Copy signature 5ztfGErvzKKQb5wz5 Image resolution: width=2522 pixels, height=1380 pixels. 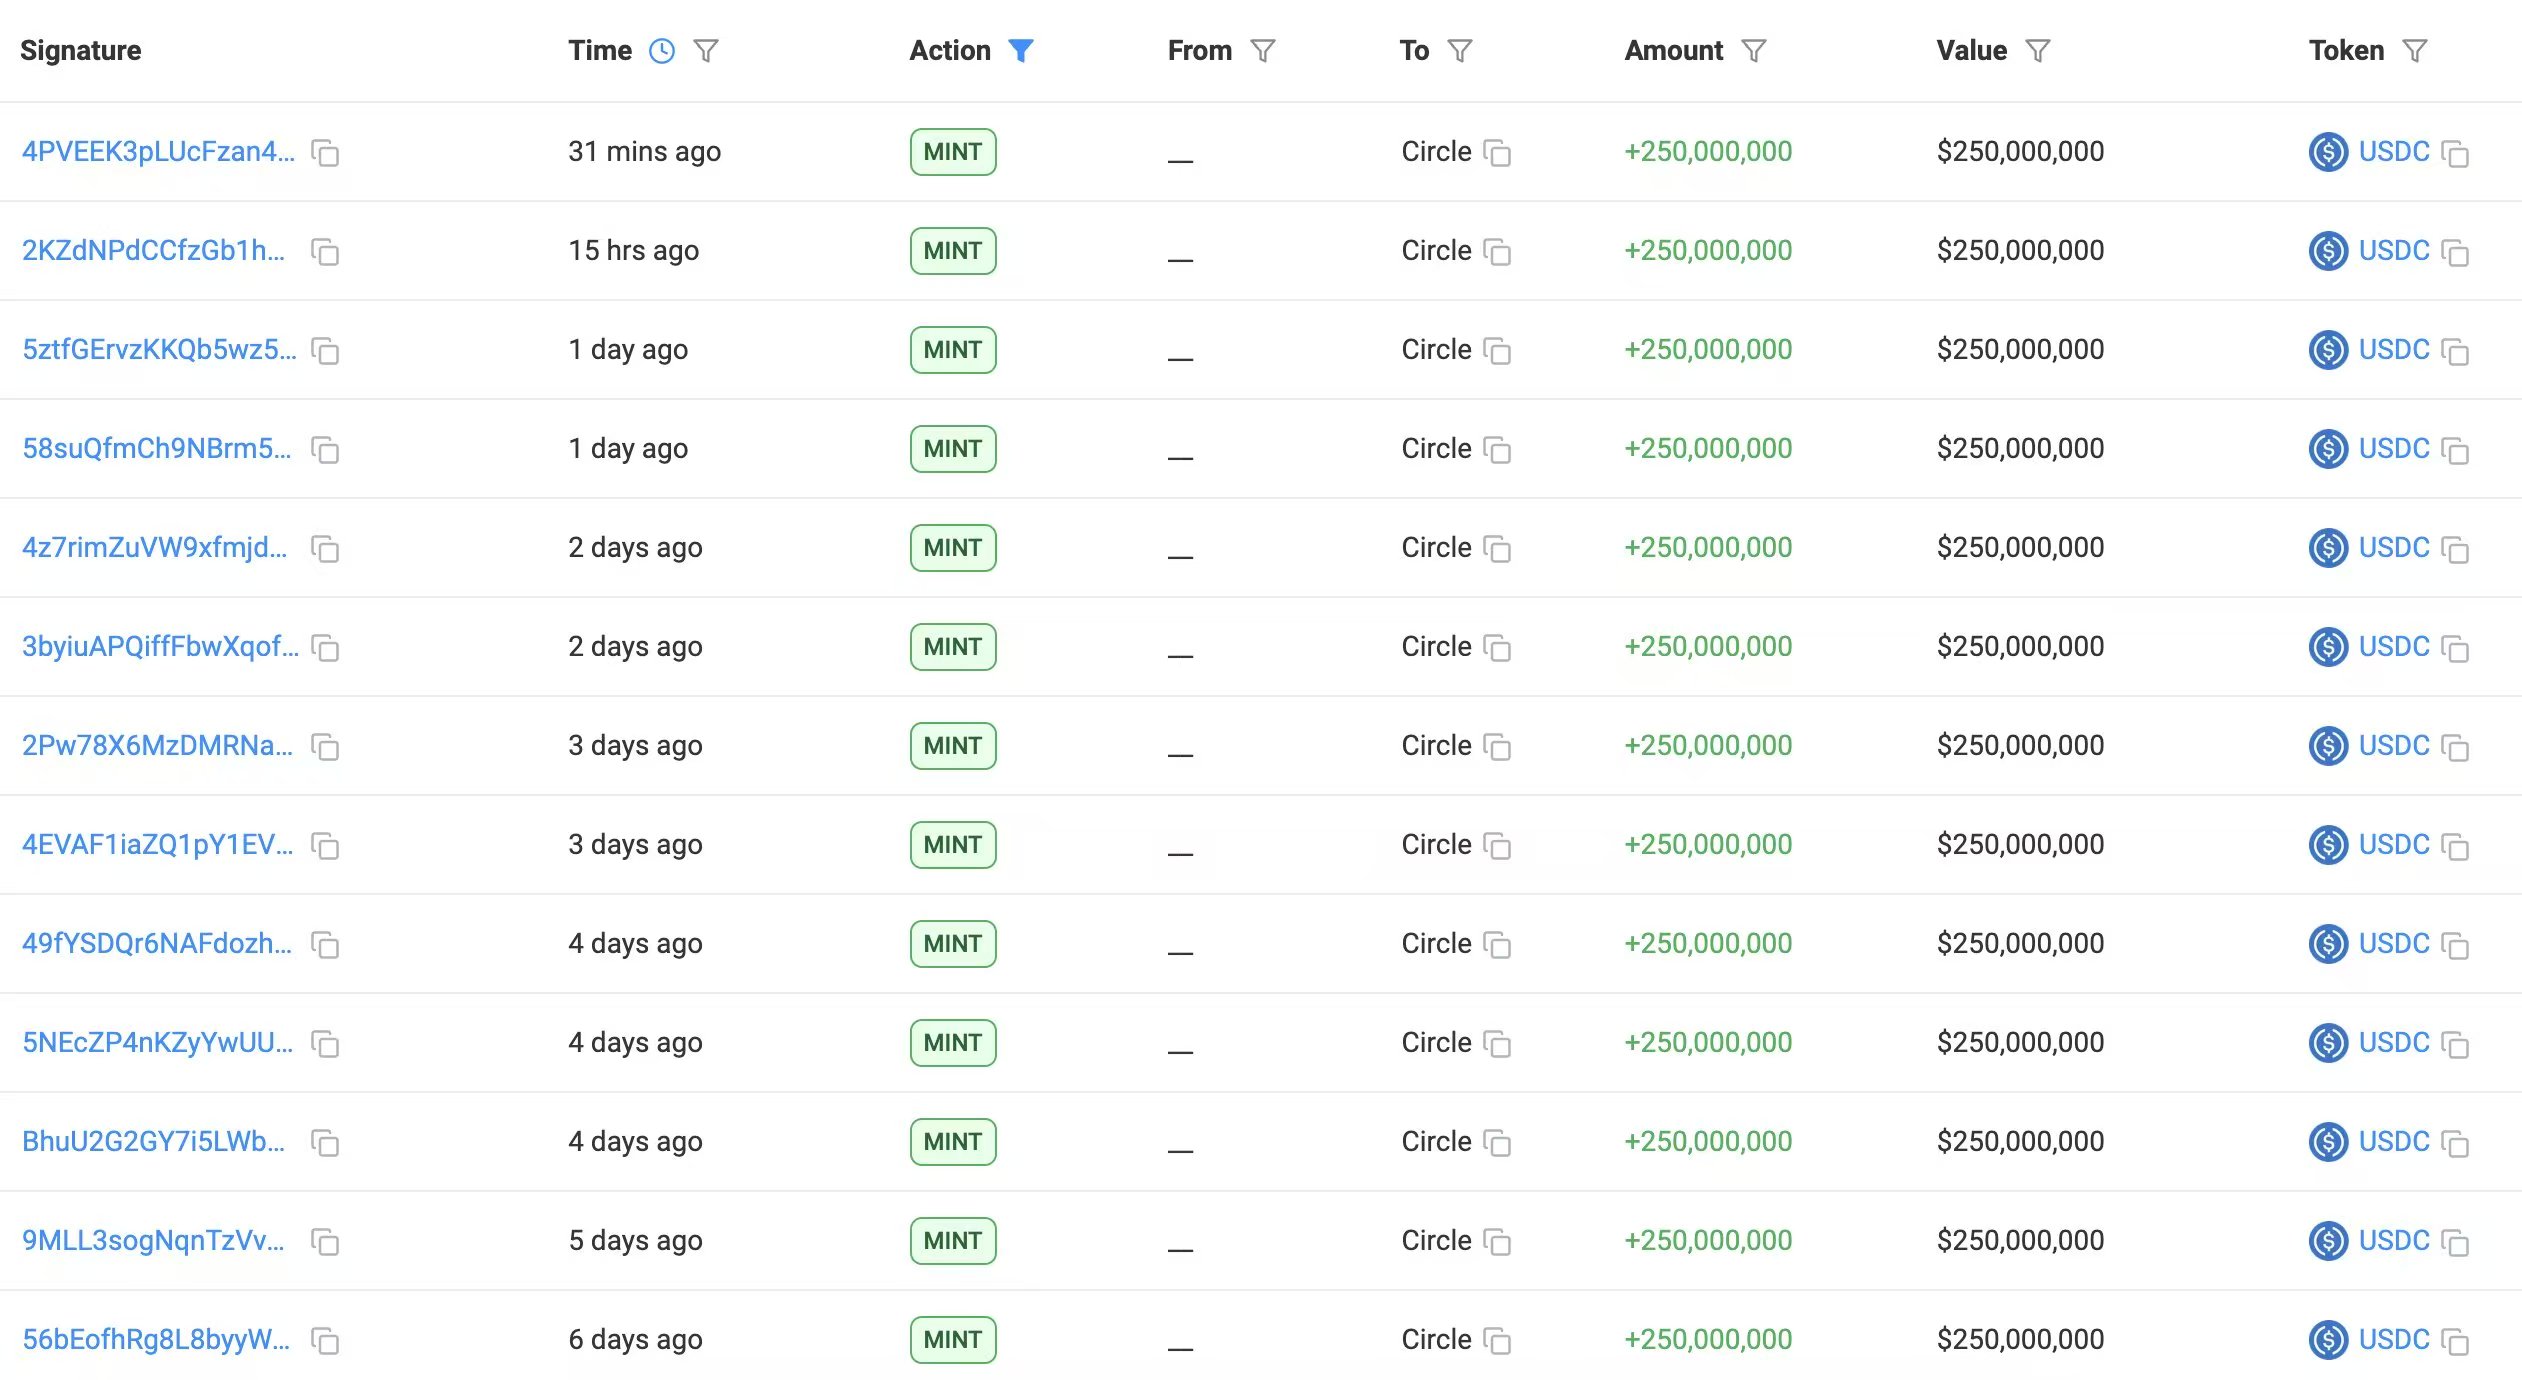(325, 351)
